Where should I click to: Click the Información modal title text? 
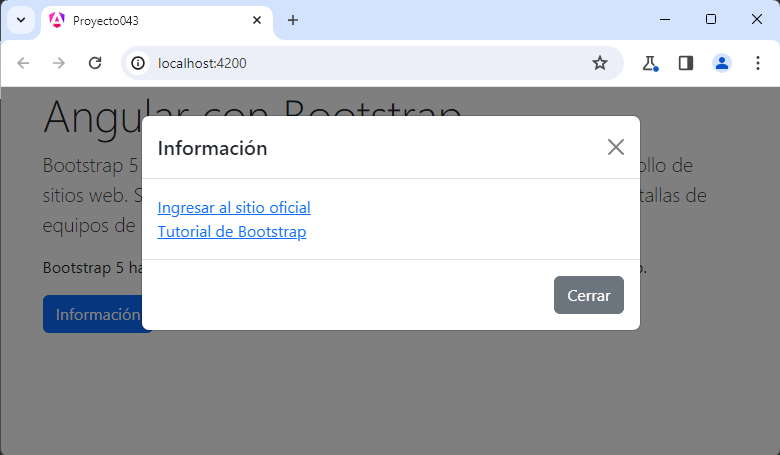212,148
